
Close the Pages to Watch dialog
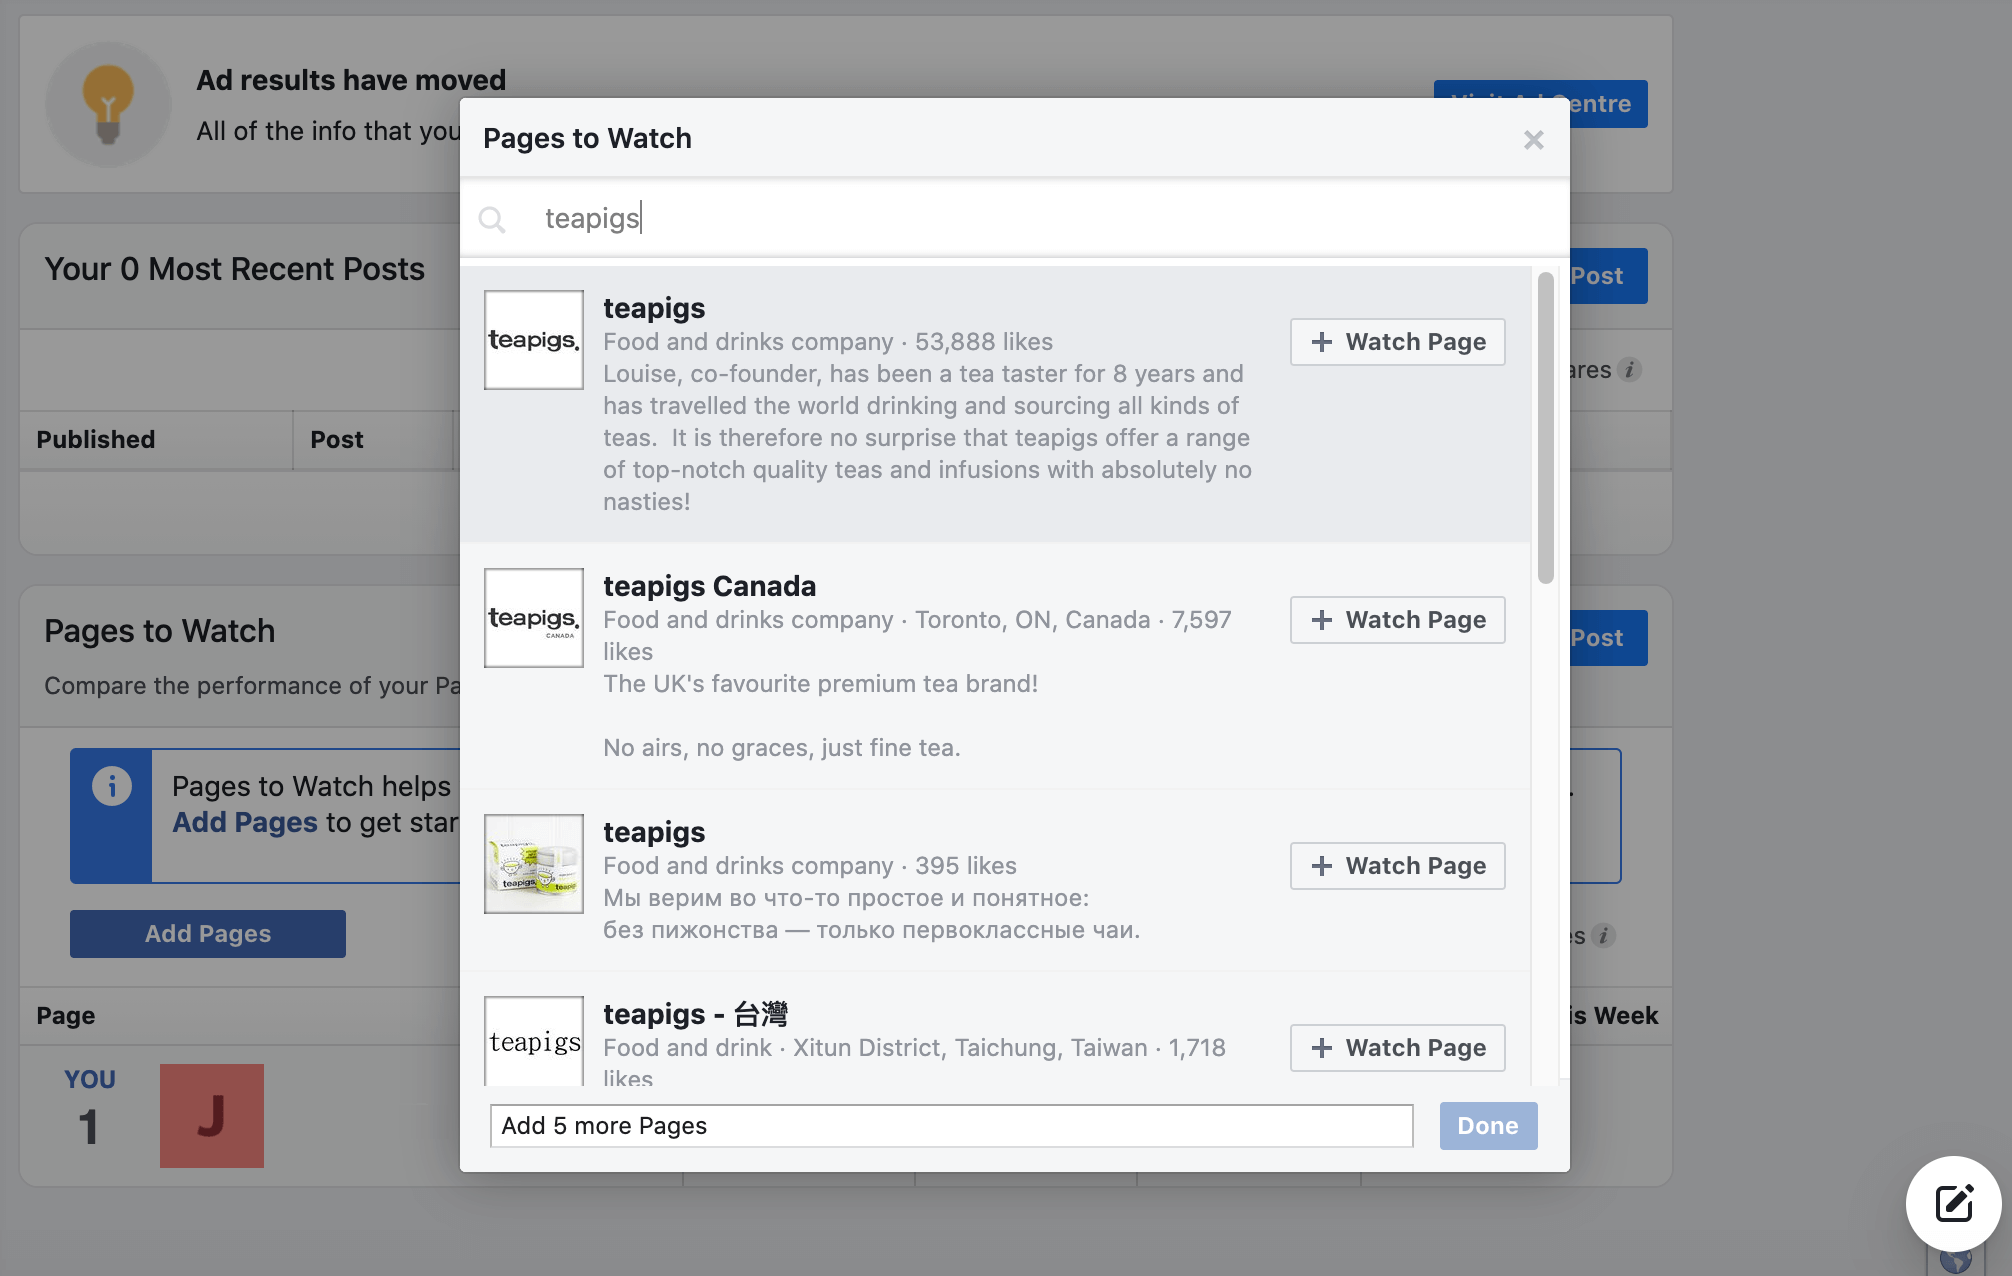(1533, 140)
